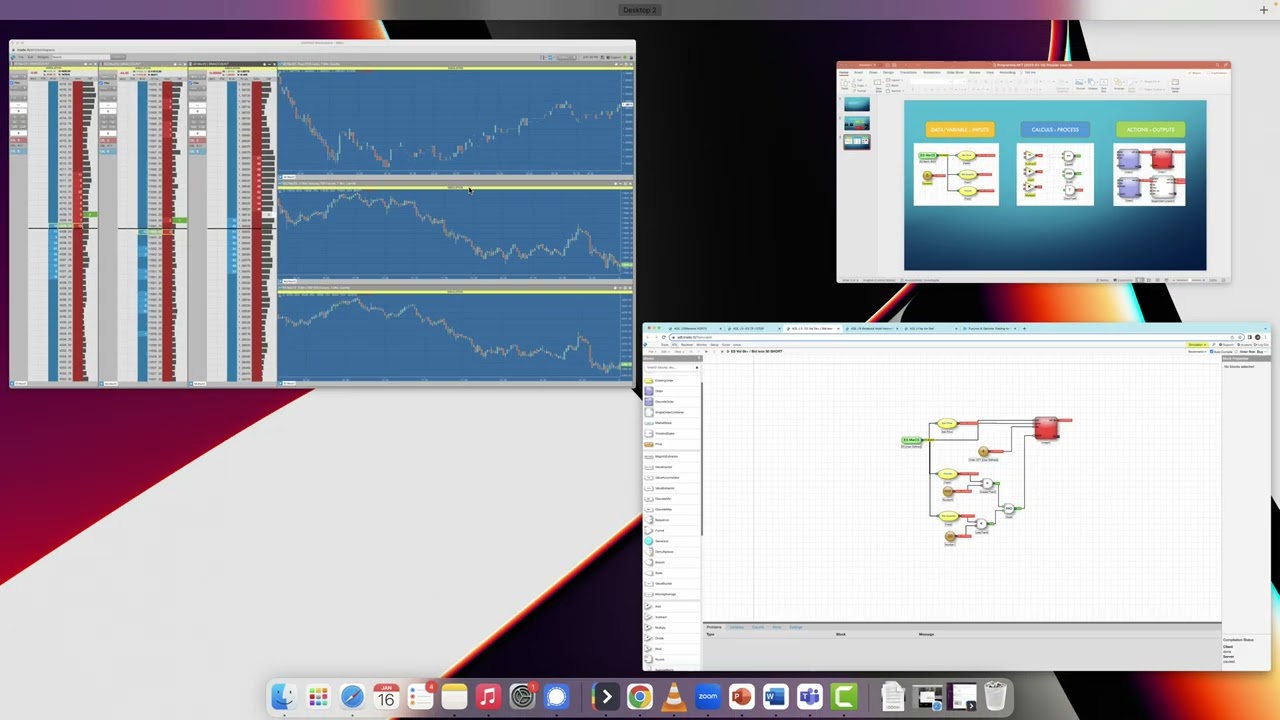Image resolution: width=1280 pixels, height=720 pixels.
Task: Open Signal messenger in the Dock
Action: tap(556, 696)
